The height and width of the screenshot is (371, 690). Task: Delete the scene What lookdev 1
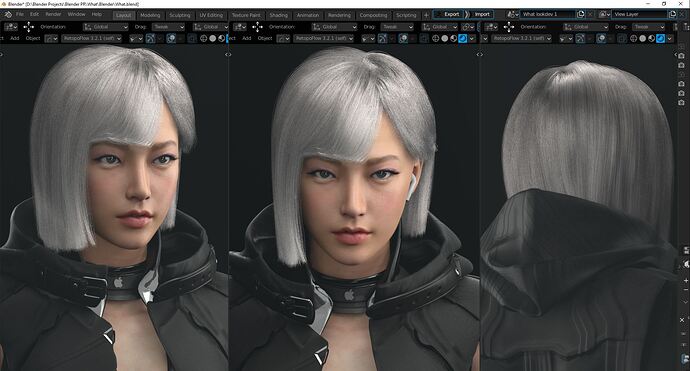point(590,14)
